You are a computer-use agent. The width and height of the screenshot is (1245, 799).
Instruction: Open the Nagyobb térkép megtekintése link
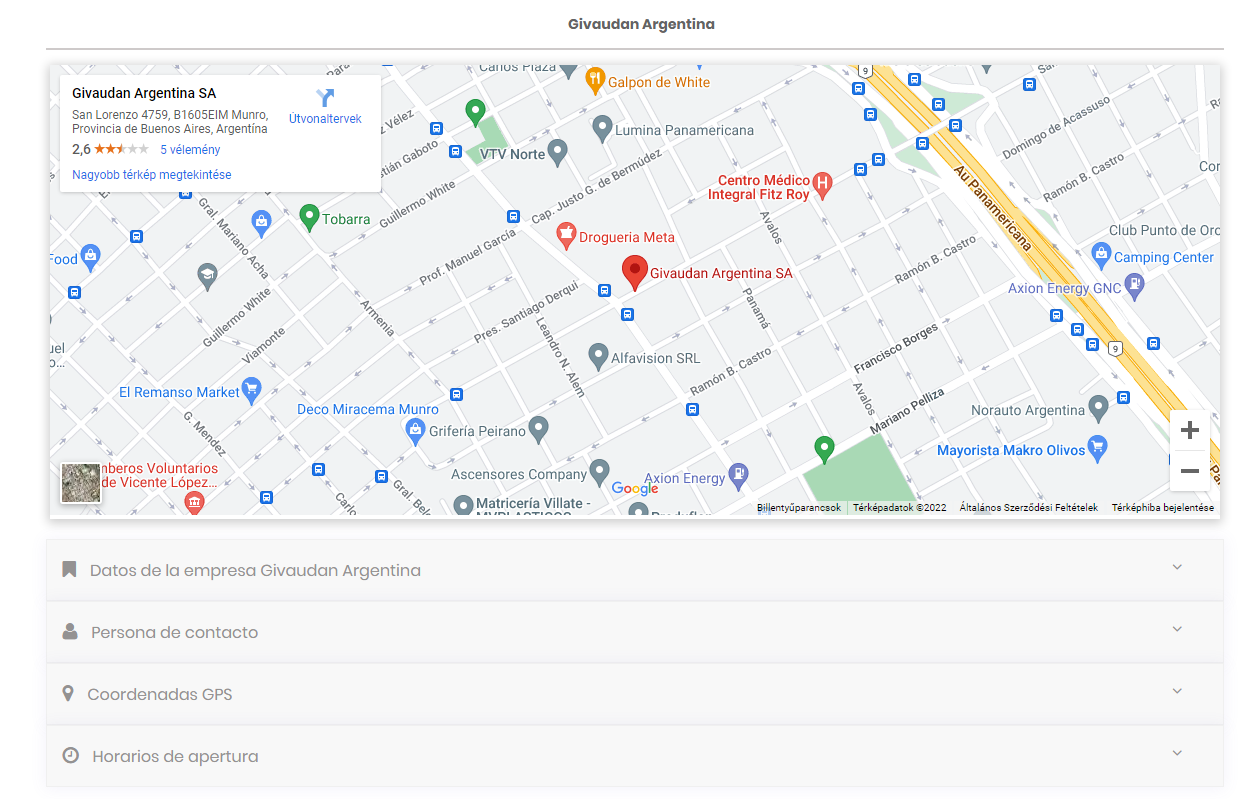[152, 175]
